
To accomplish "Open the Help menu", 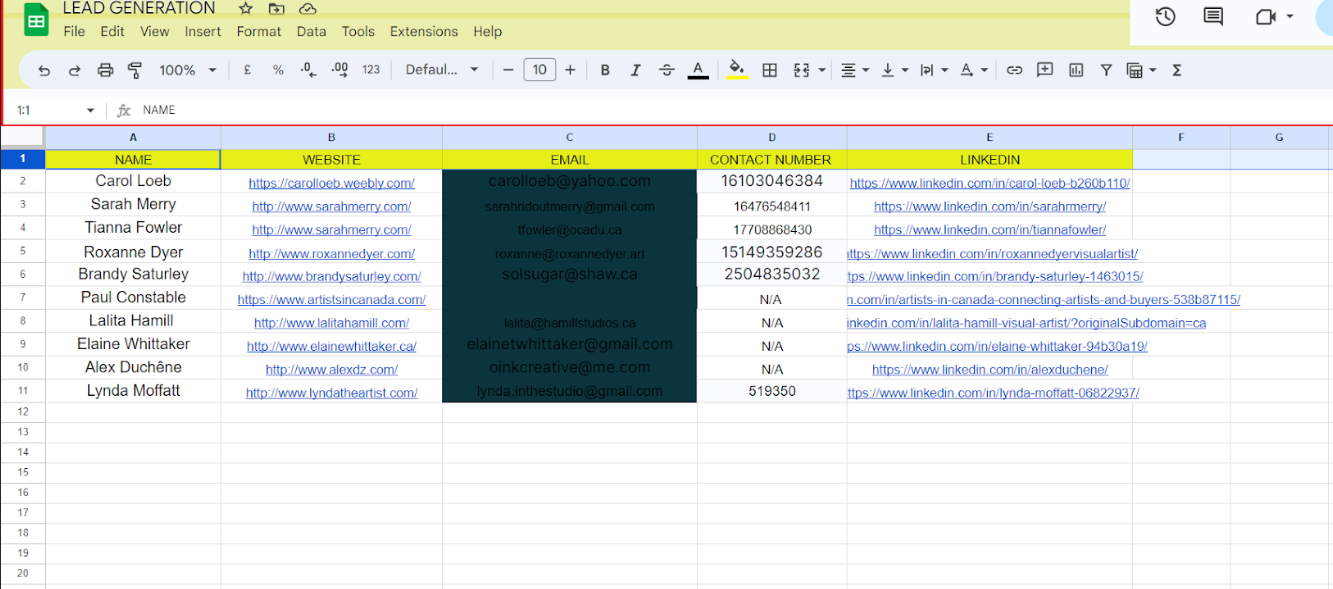I will click(487, 31).
